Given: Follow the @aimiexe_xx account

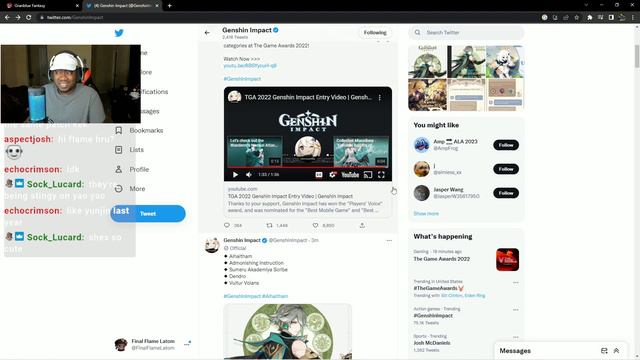Looking at the screenshot, I should [x=506, y=169].
